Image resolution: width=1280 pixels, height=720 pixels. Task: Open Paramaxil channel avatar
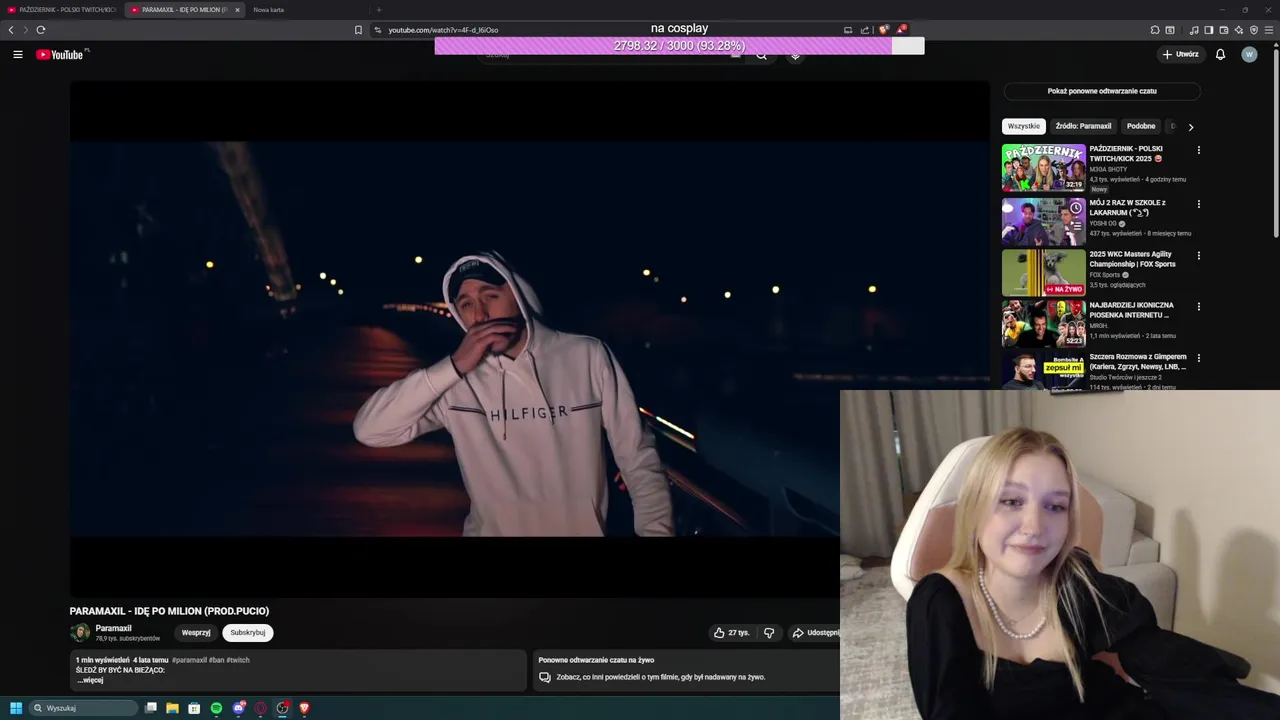point(80,633)
